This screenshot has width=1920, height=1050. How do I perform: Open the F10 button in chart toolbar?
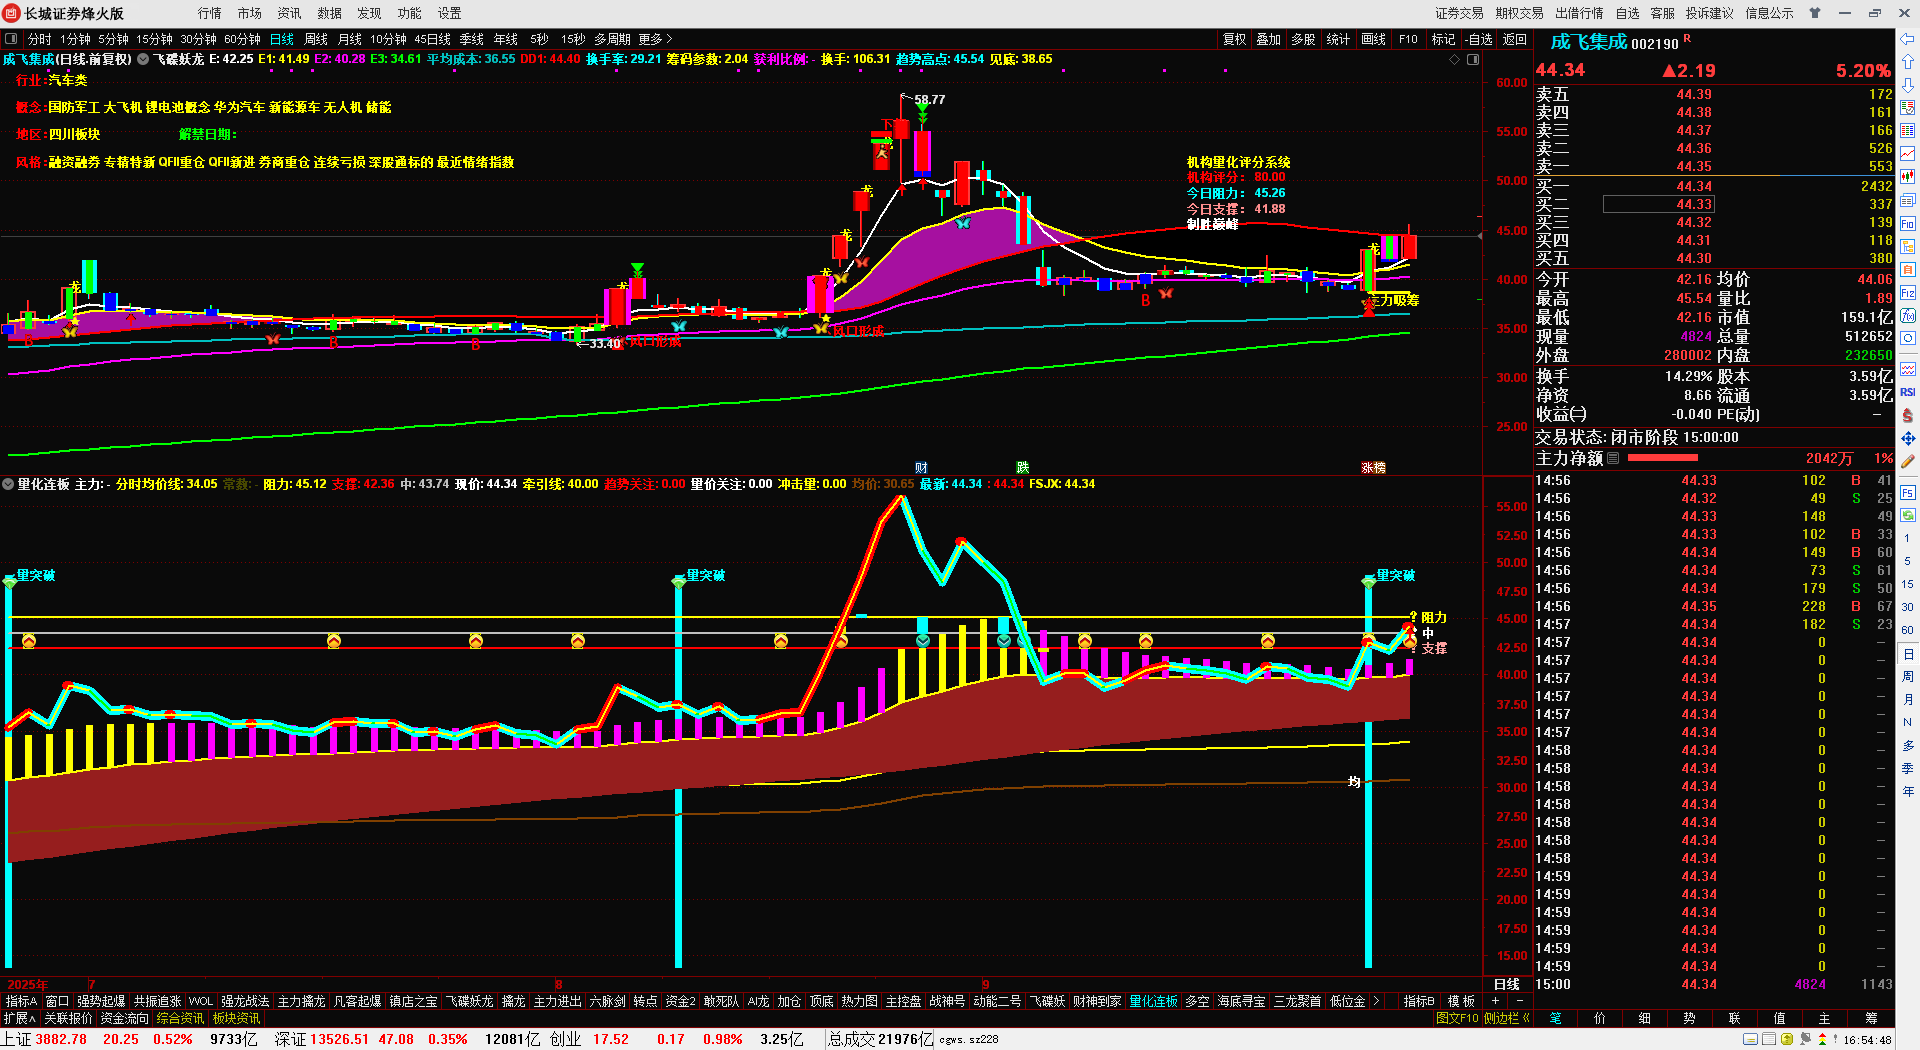[x=1408, y=39]
